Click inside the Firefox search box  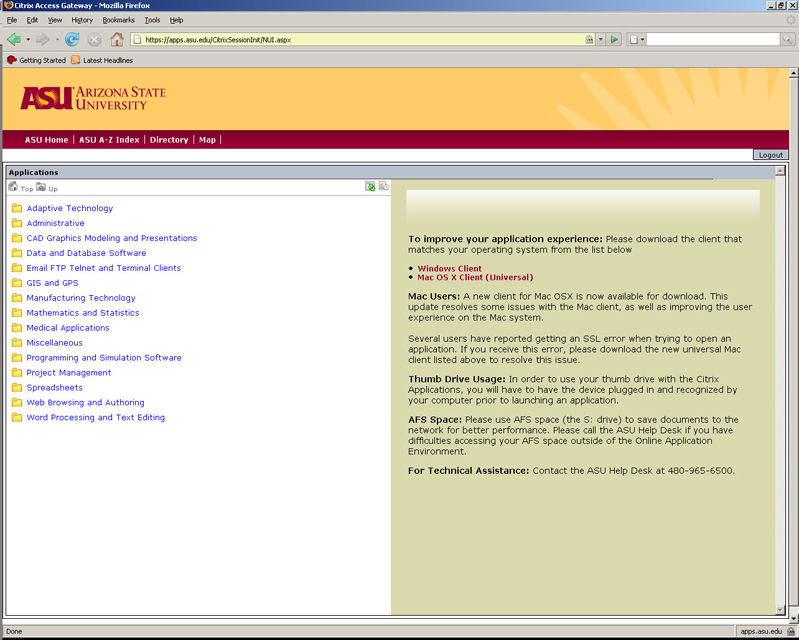(x=713, y=39)
